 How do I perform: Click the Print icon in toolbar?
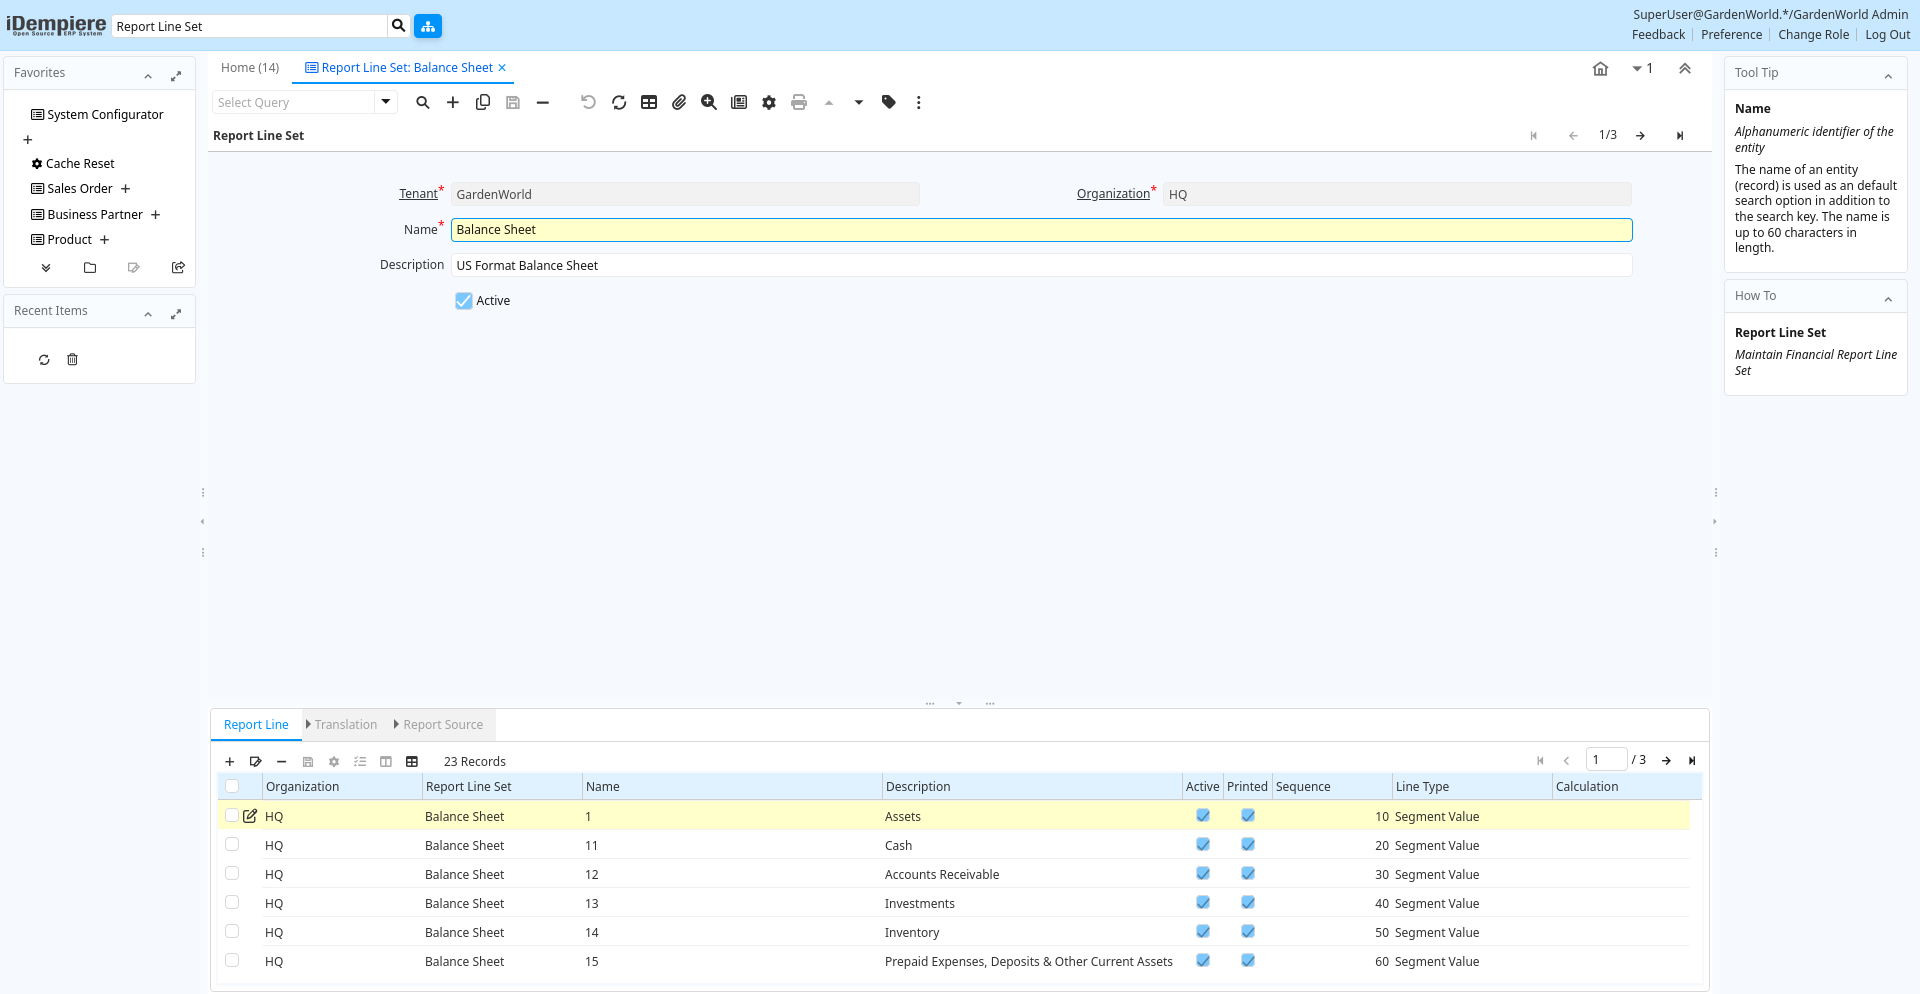point(798,102)
